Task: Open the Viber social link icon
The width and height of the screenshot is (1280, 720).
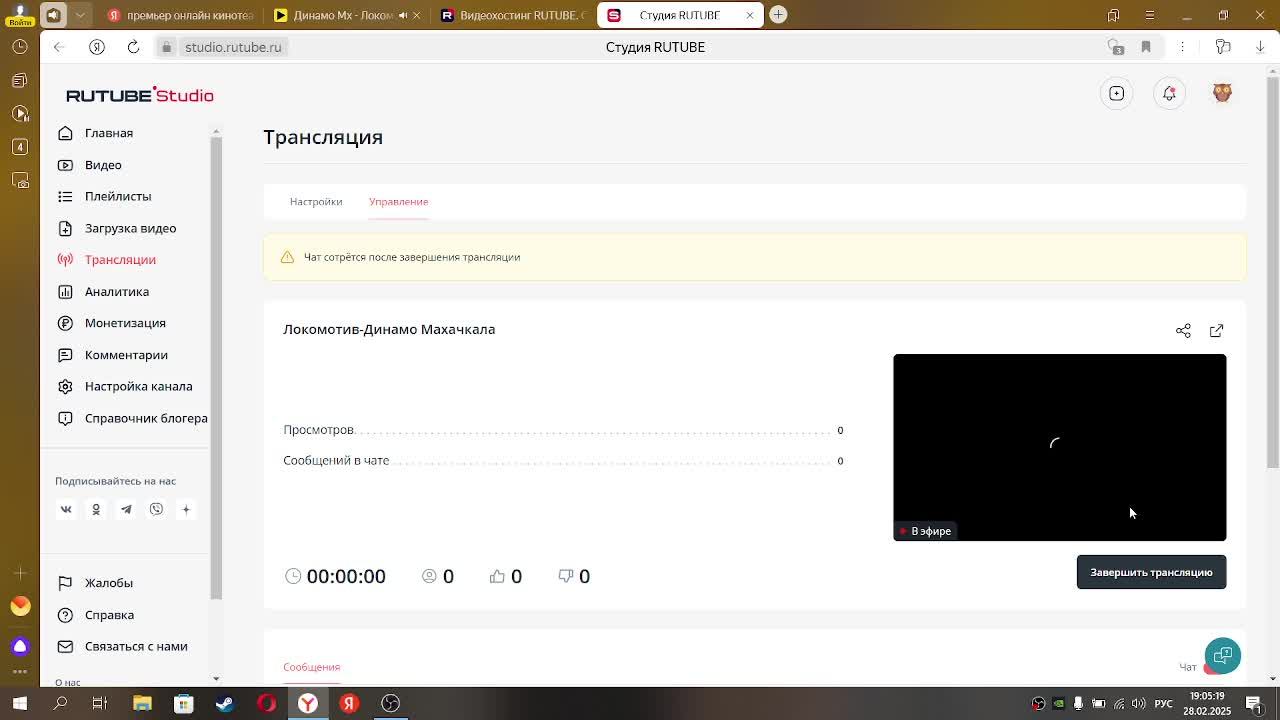Action: (156, 509)
